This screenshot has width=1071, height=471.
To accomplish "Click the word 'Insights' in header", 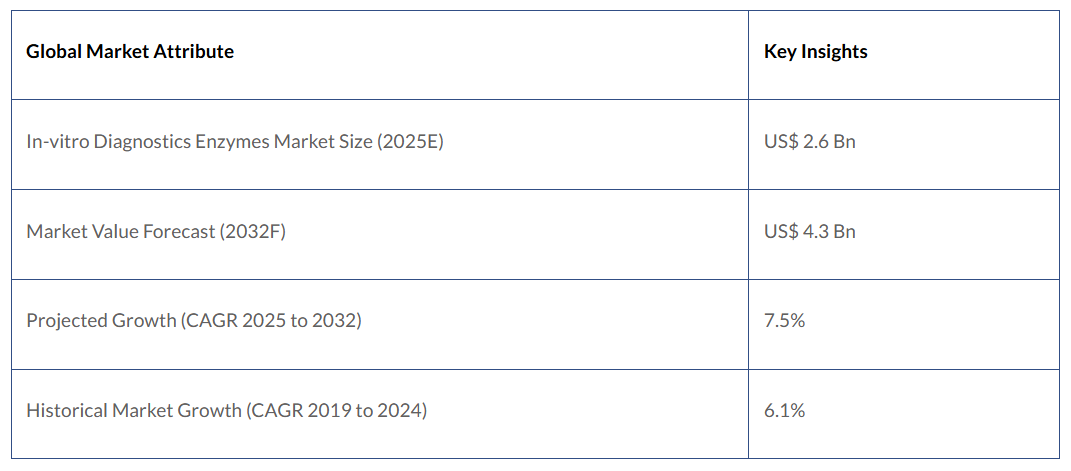I will pyautogui.click(x=834, y=52).
